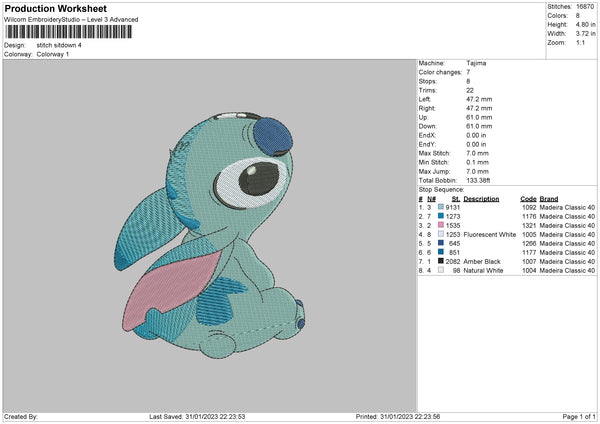The height and width of the screenshot is (424, 600).
Task: Click the 'Colorway 1' value
Action: click(53, 54)
